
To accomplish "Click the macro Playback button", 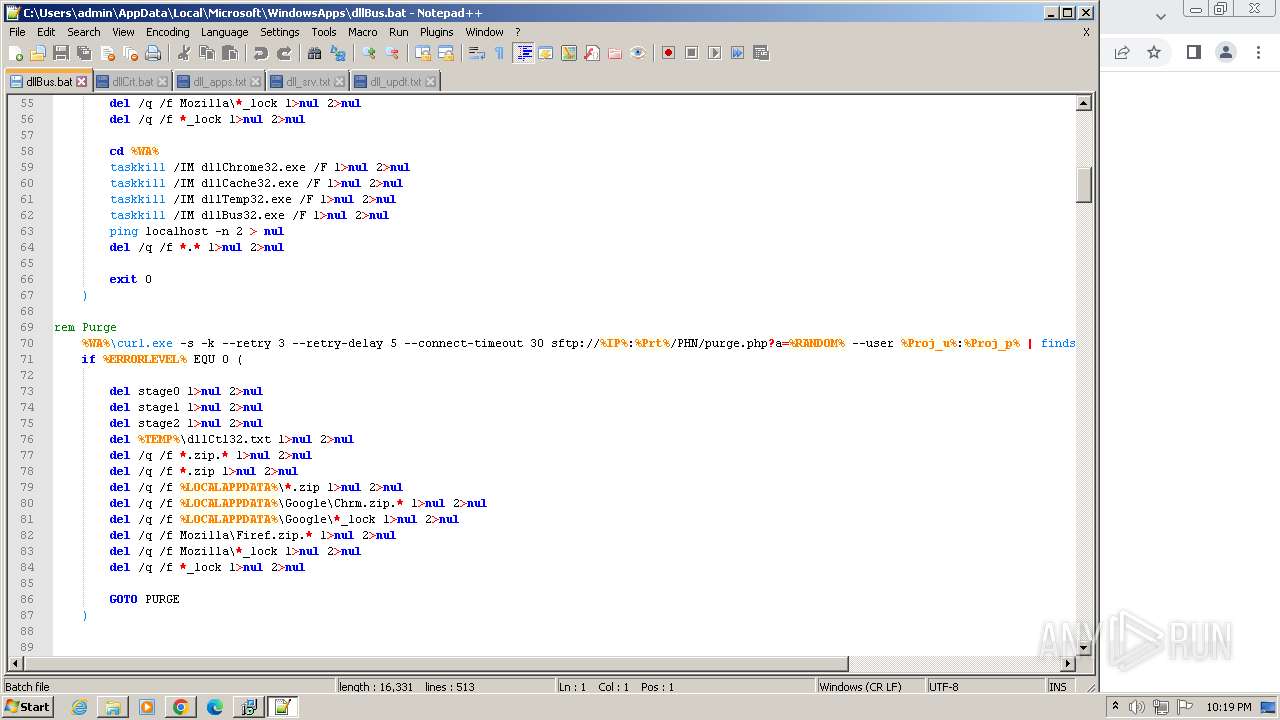I will [714, 53].
